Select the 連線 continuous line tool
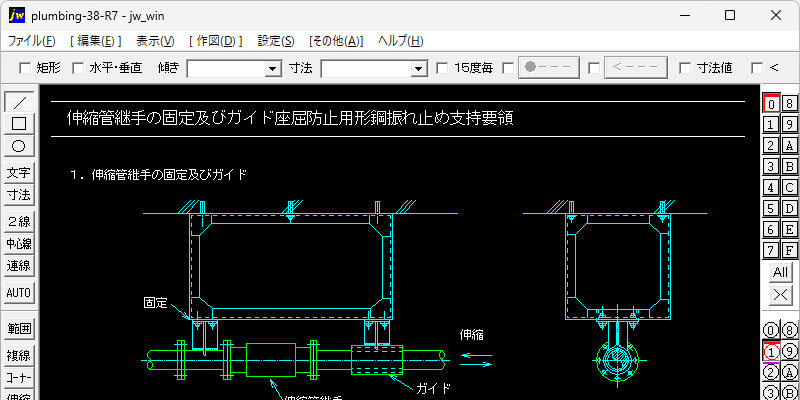This screenshot has height=400, width=800. [x=19, y=266]
